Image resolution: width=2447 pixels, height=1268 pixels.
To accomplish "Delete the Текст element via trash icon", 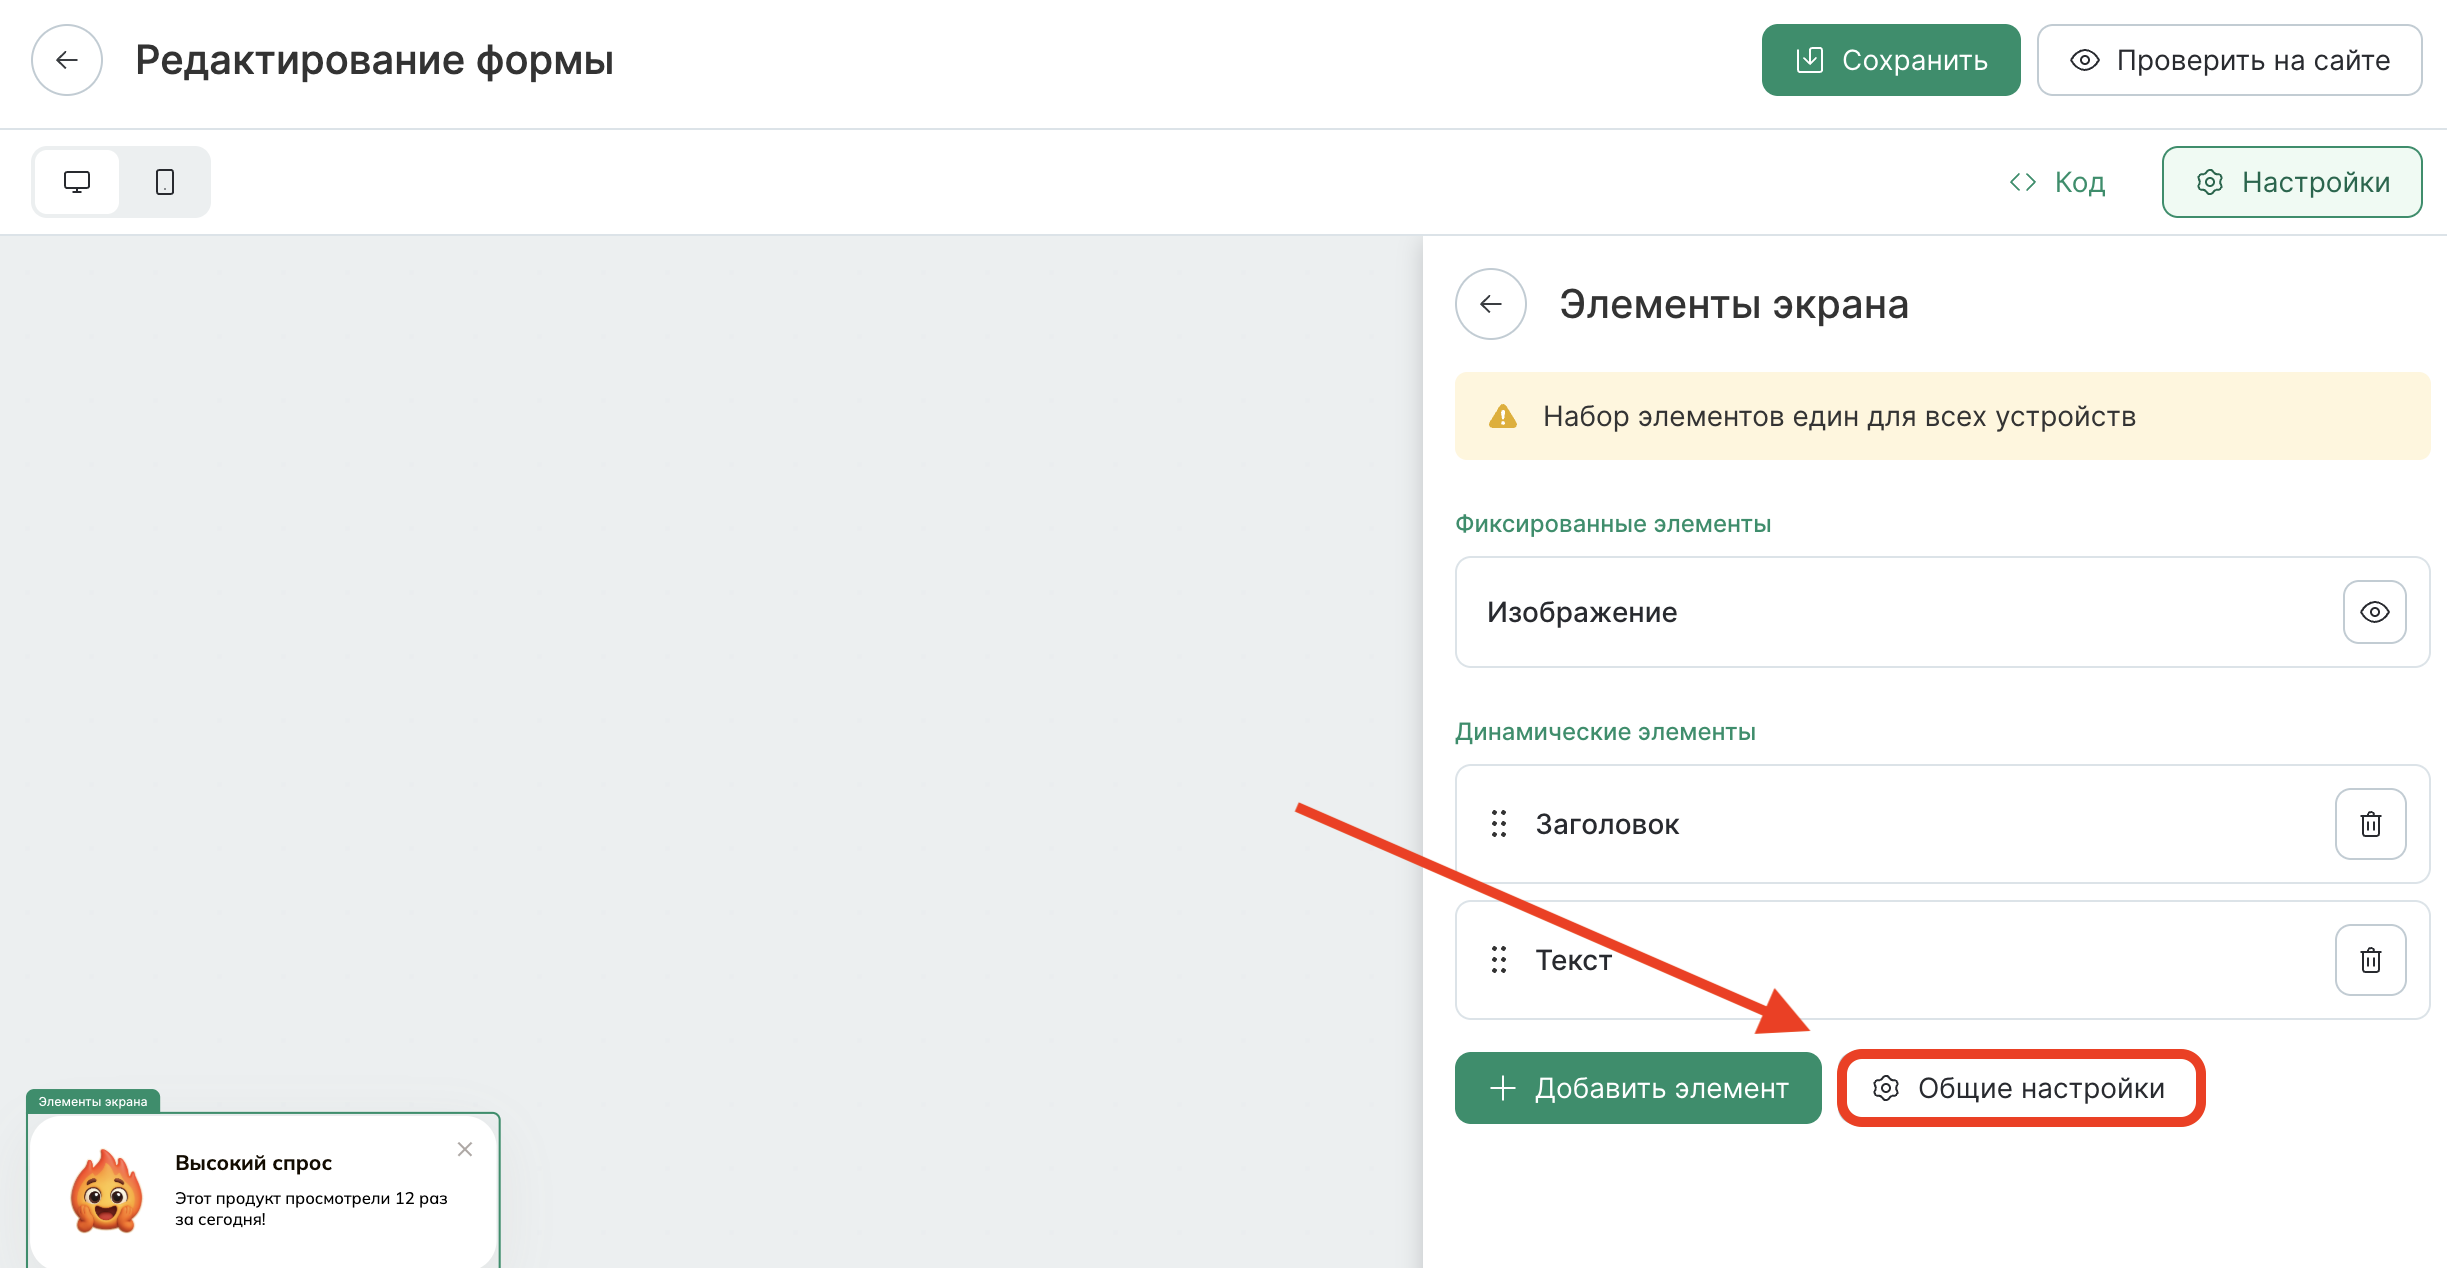I will [2370, 960].
